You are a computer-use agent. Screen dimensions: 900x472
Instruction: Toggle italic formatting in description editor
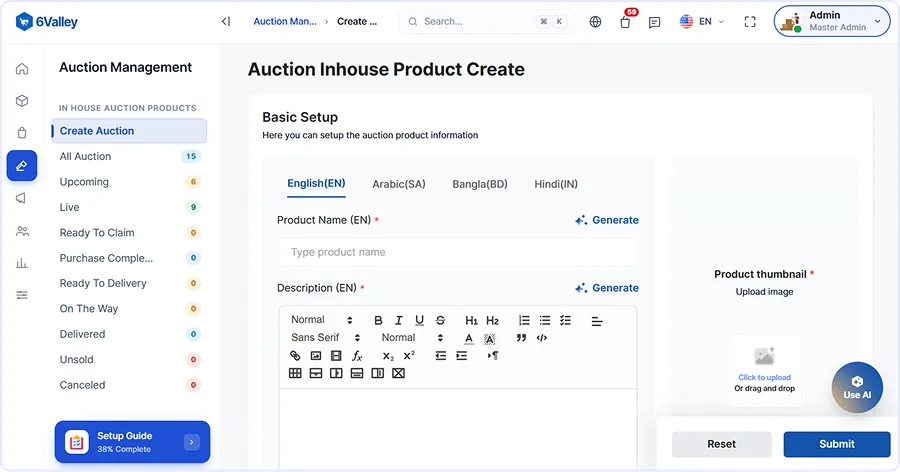tap(398, 320)
